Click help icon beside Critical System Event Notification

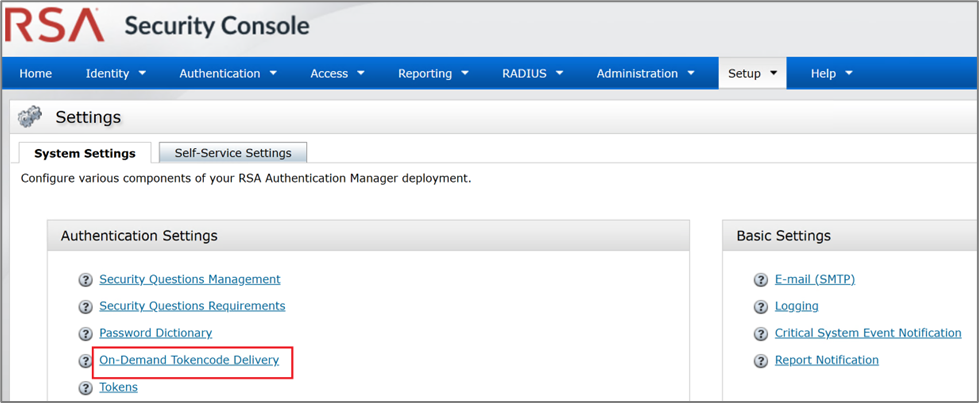[x=761, y=334]
